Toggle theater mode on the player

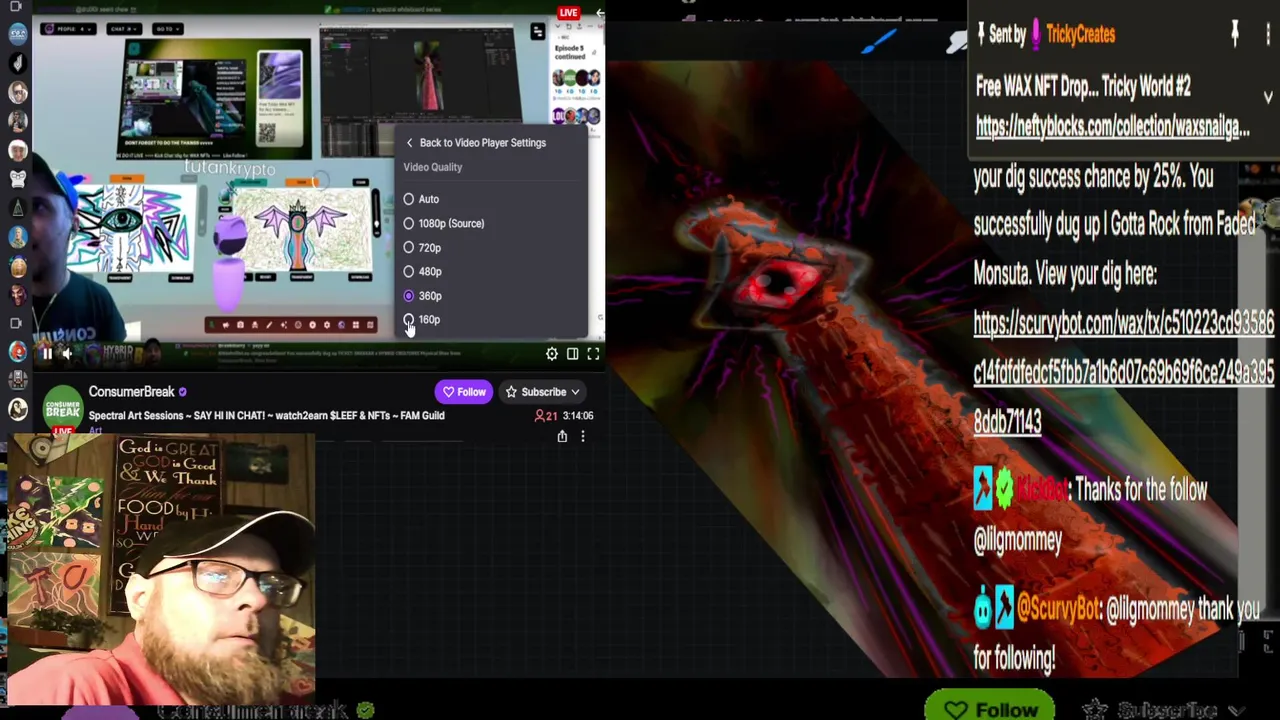tap(572, 354)
